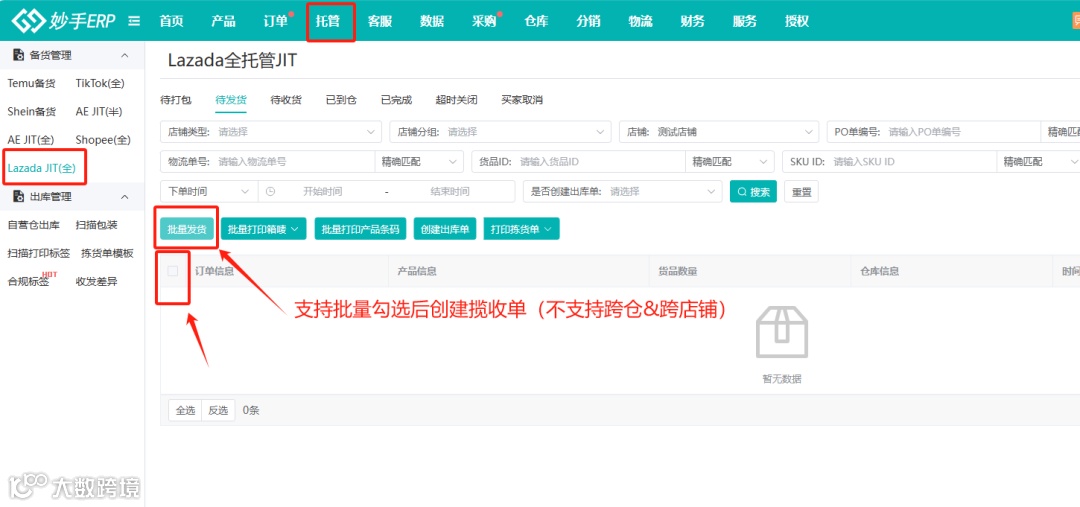Open the 采购 top menu
The width and height of the screenshot is (1080, 507).
(484, 21)
